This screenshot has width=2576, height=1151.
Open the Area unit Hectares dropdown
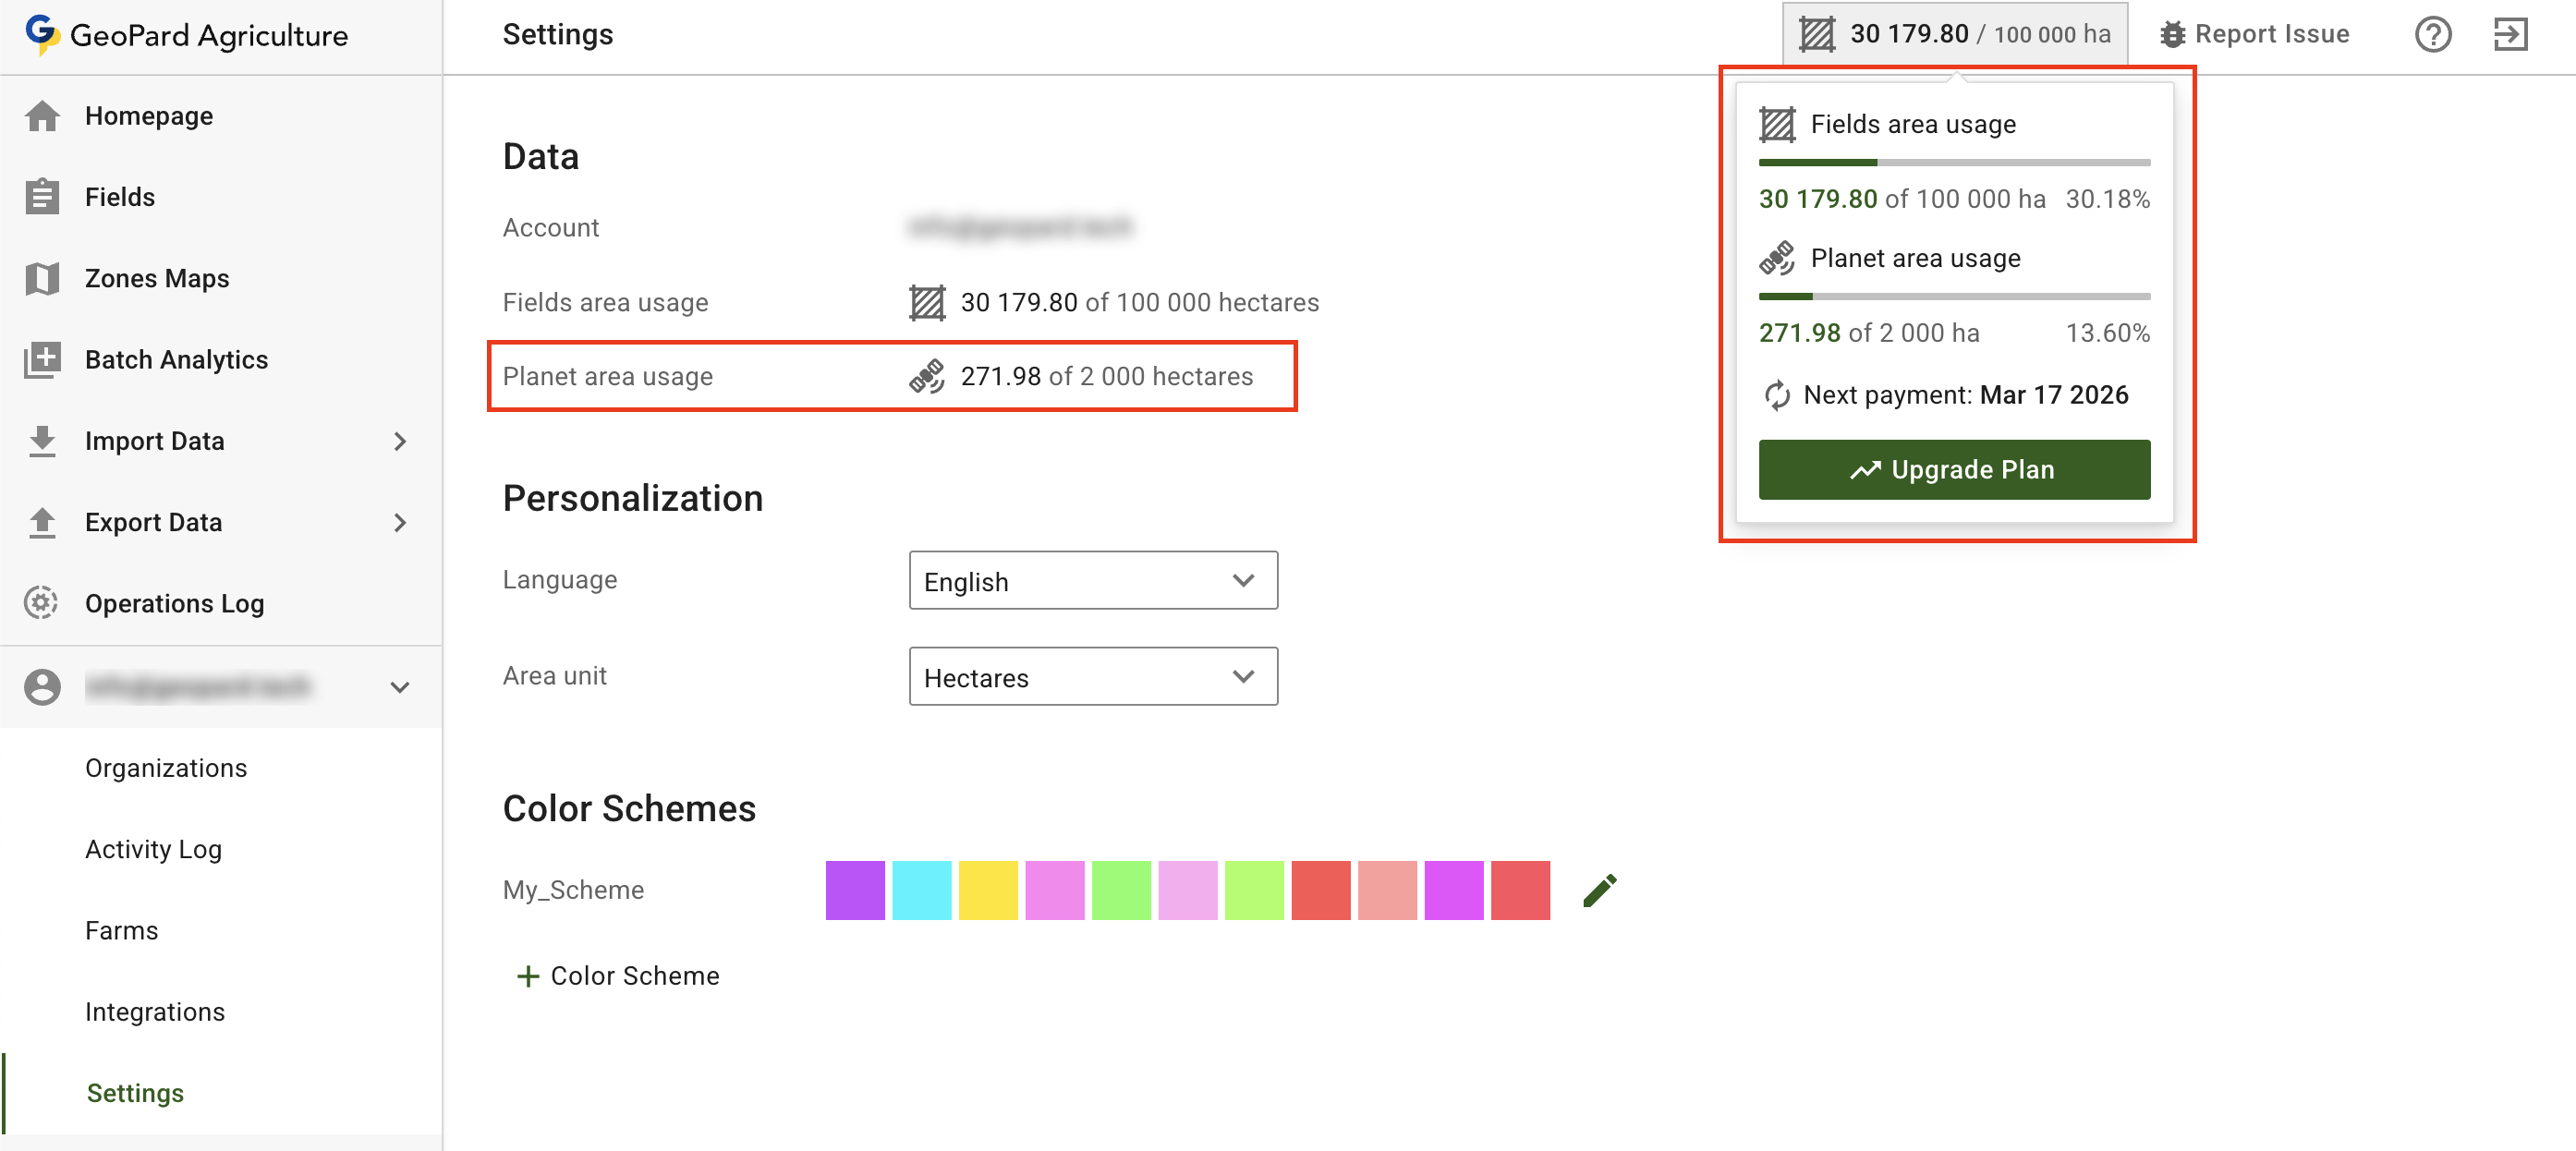coord(1092,677)
